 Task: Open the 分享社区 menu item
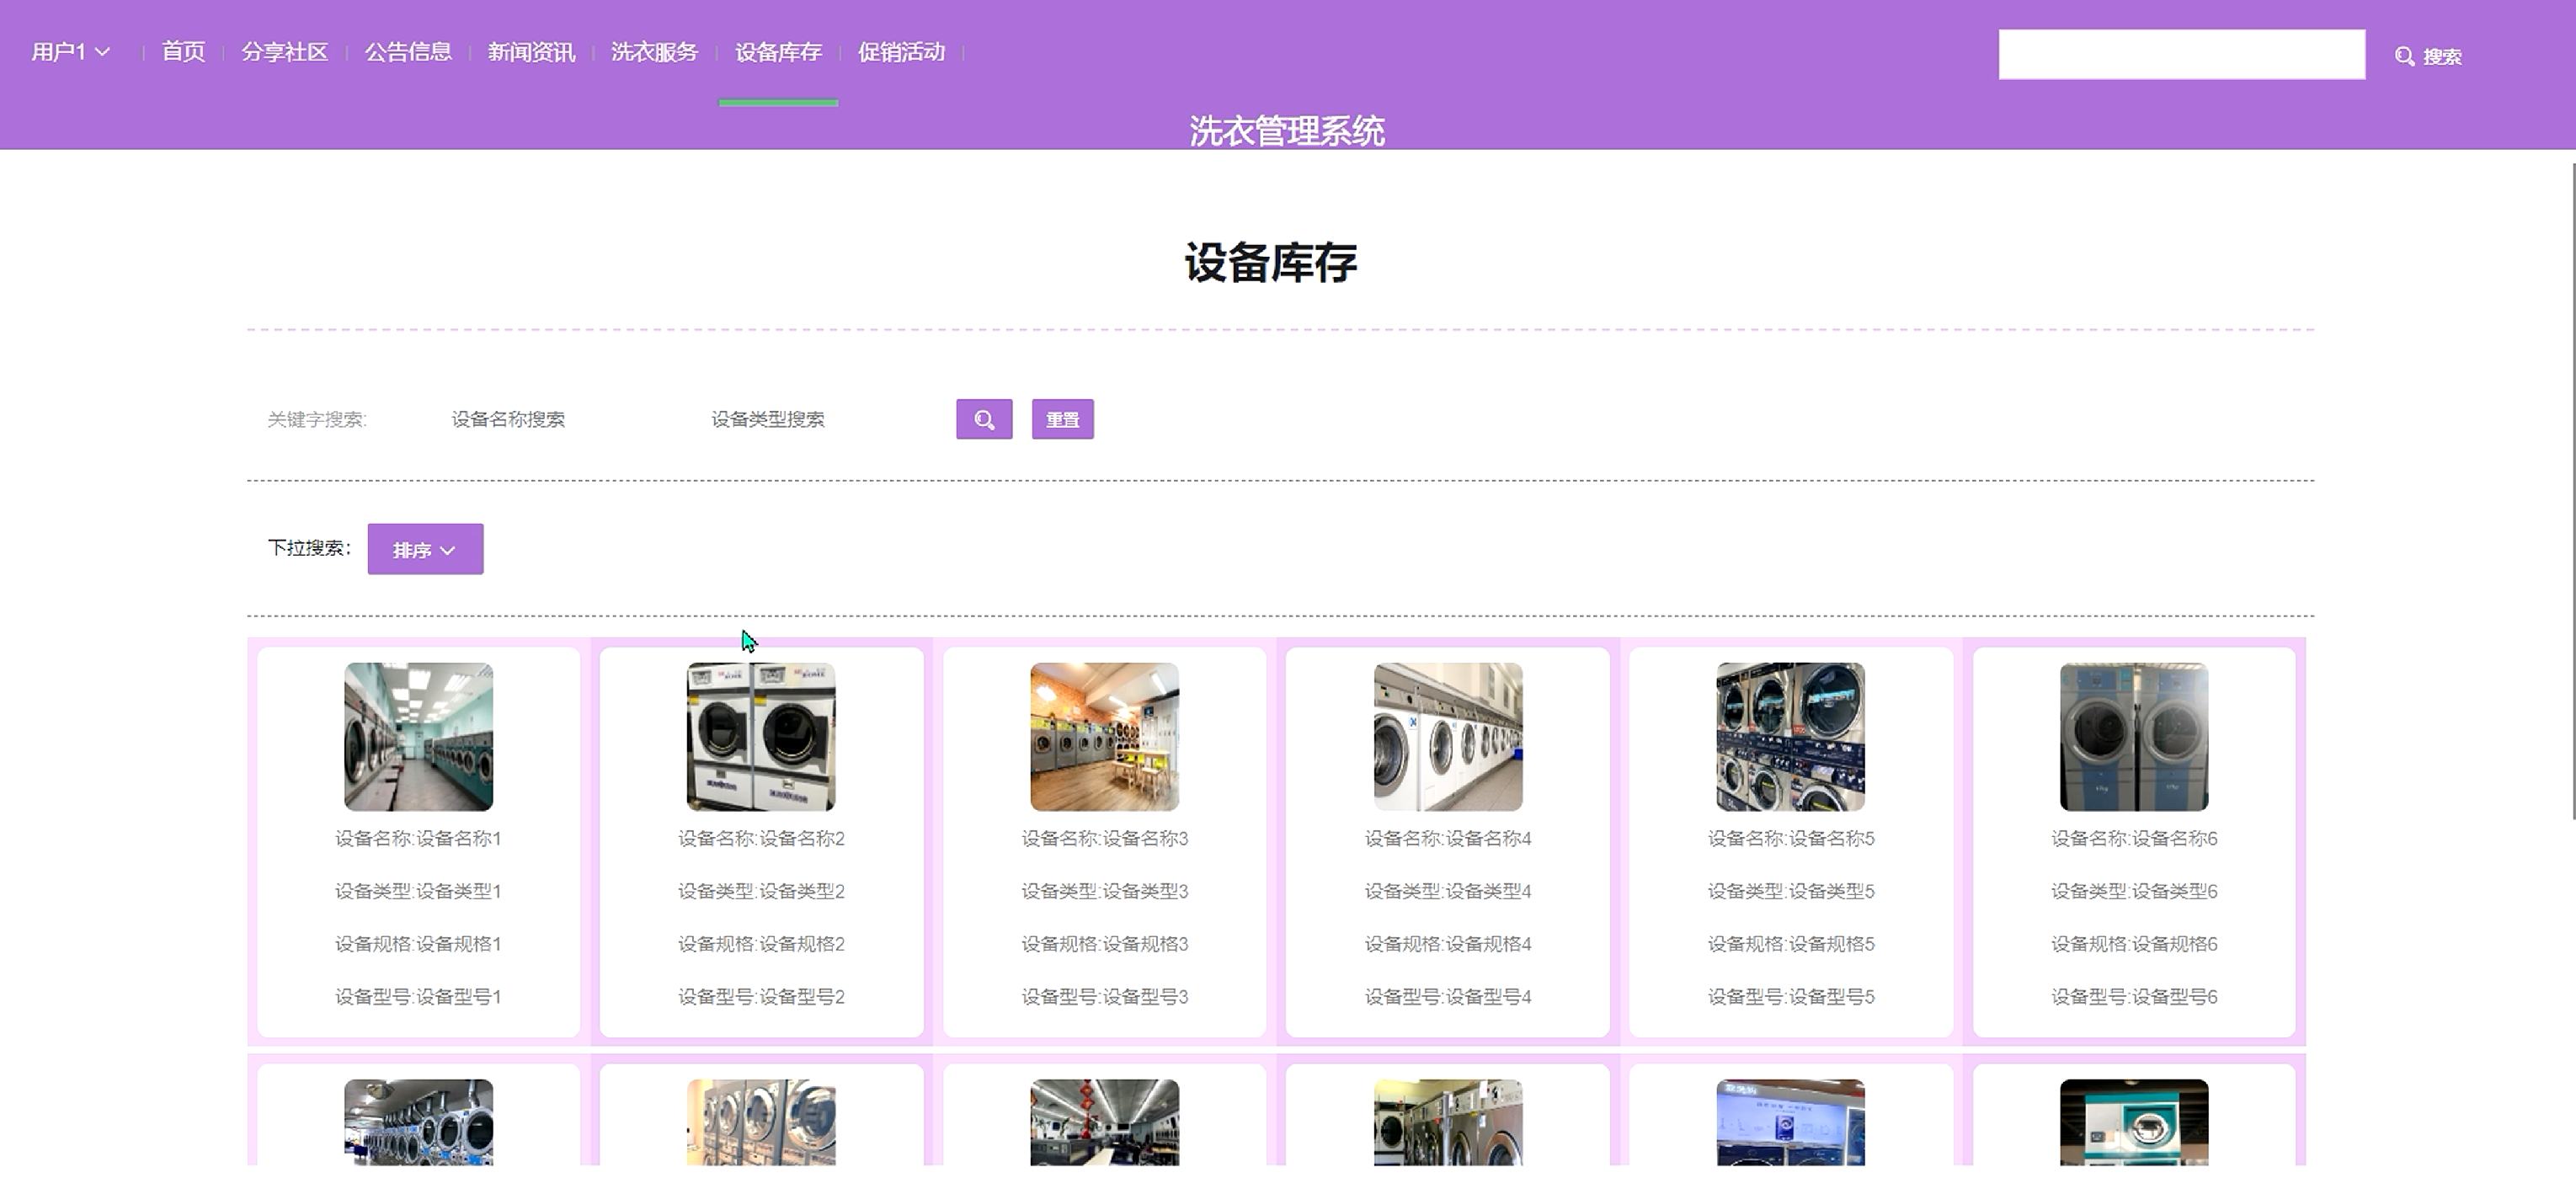285,52
